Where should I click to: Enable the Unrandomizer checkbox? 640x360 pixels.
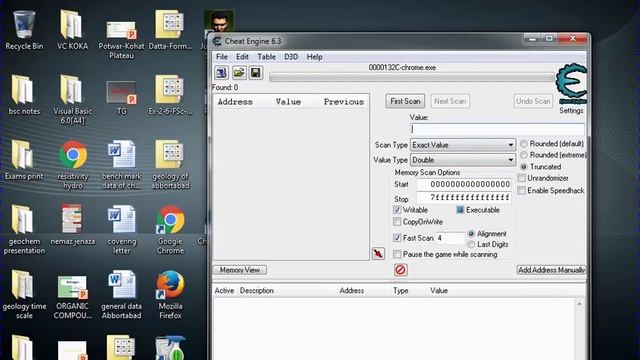(x=521, y=178)
